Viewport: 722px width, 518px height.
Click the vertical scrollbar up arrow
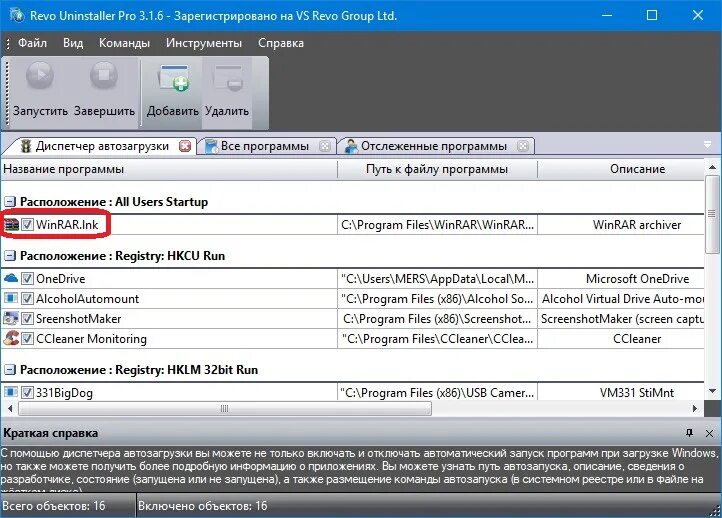(712, 167)
